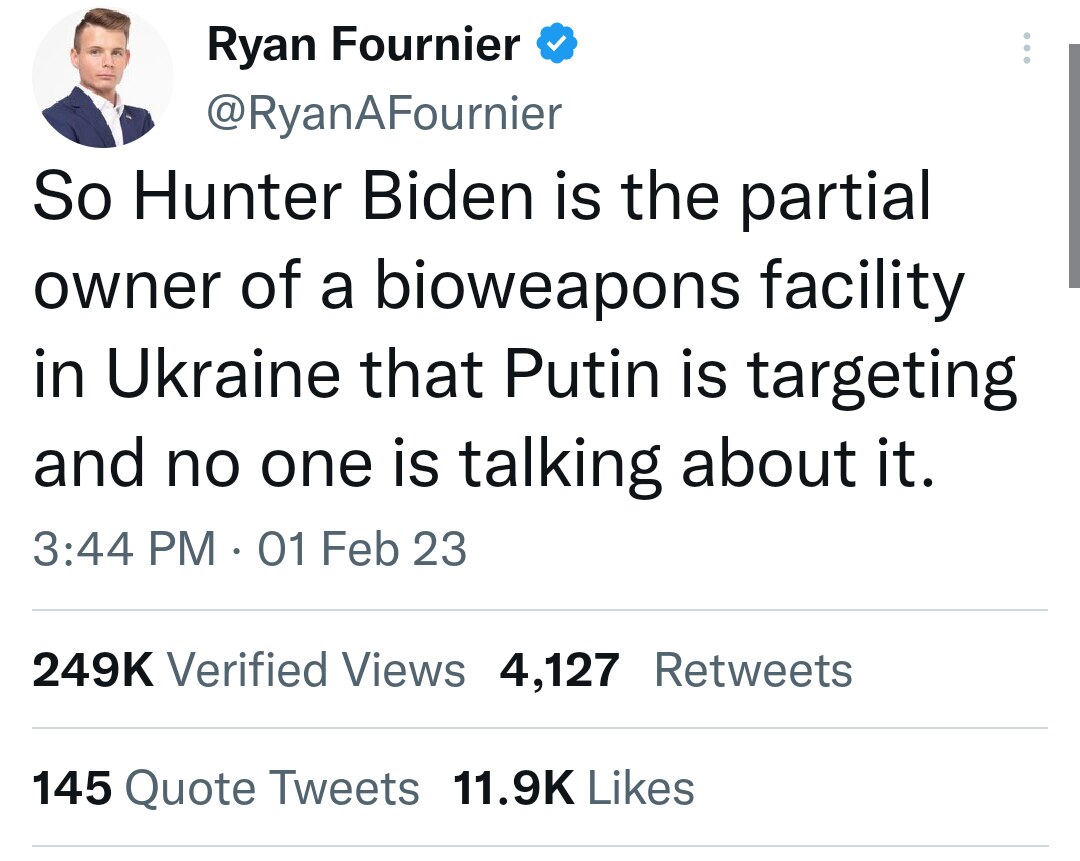Viewport: 1080px width, 861px height.
Task: Click the Ryan Fournier display name
Action: click(x=364, y=45)
